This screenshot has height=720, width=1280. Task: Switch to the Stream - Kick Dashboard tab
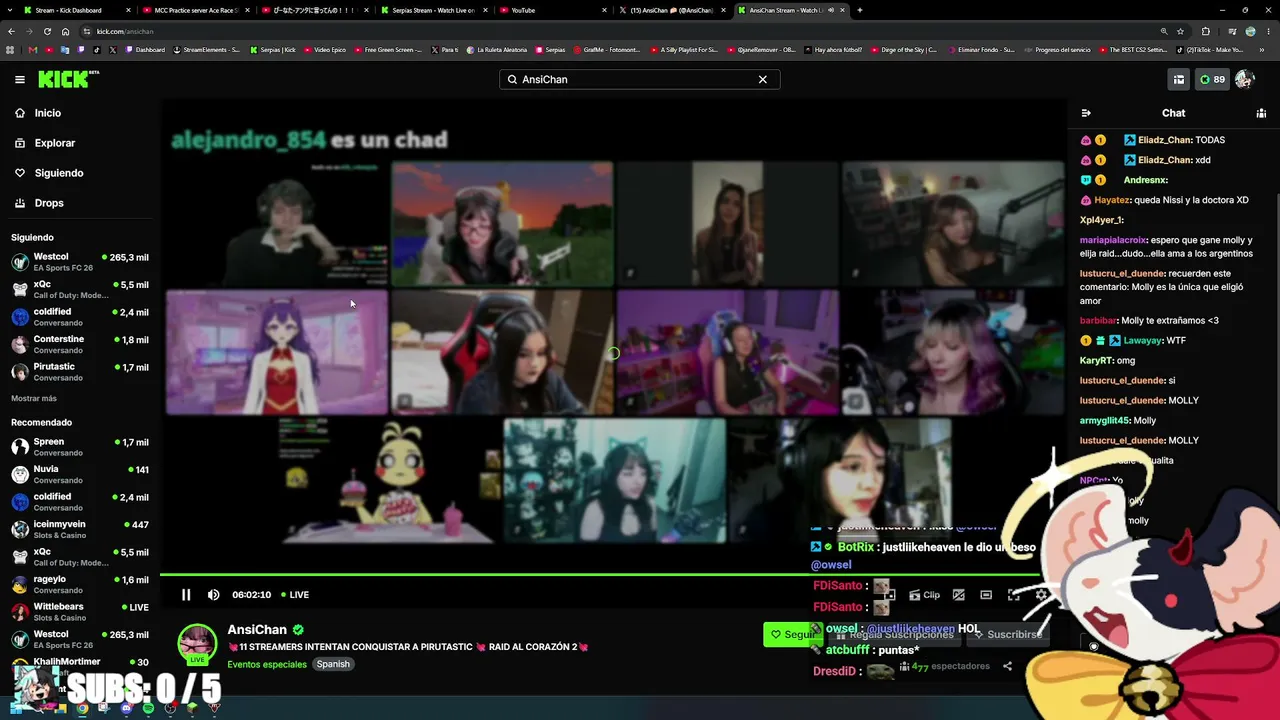(x=76, y=10)
